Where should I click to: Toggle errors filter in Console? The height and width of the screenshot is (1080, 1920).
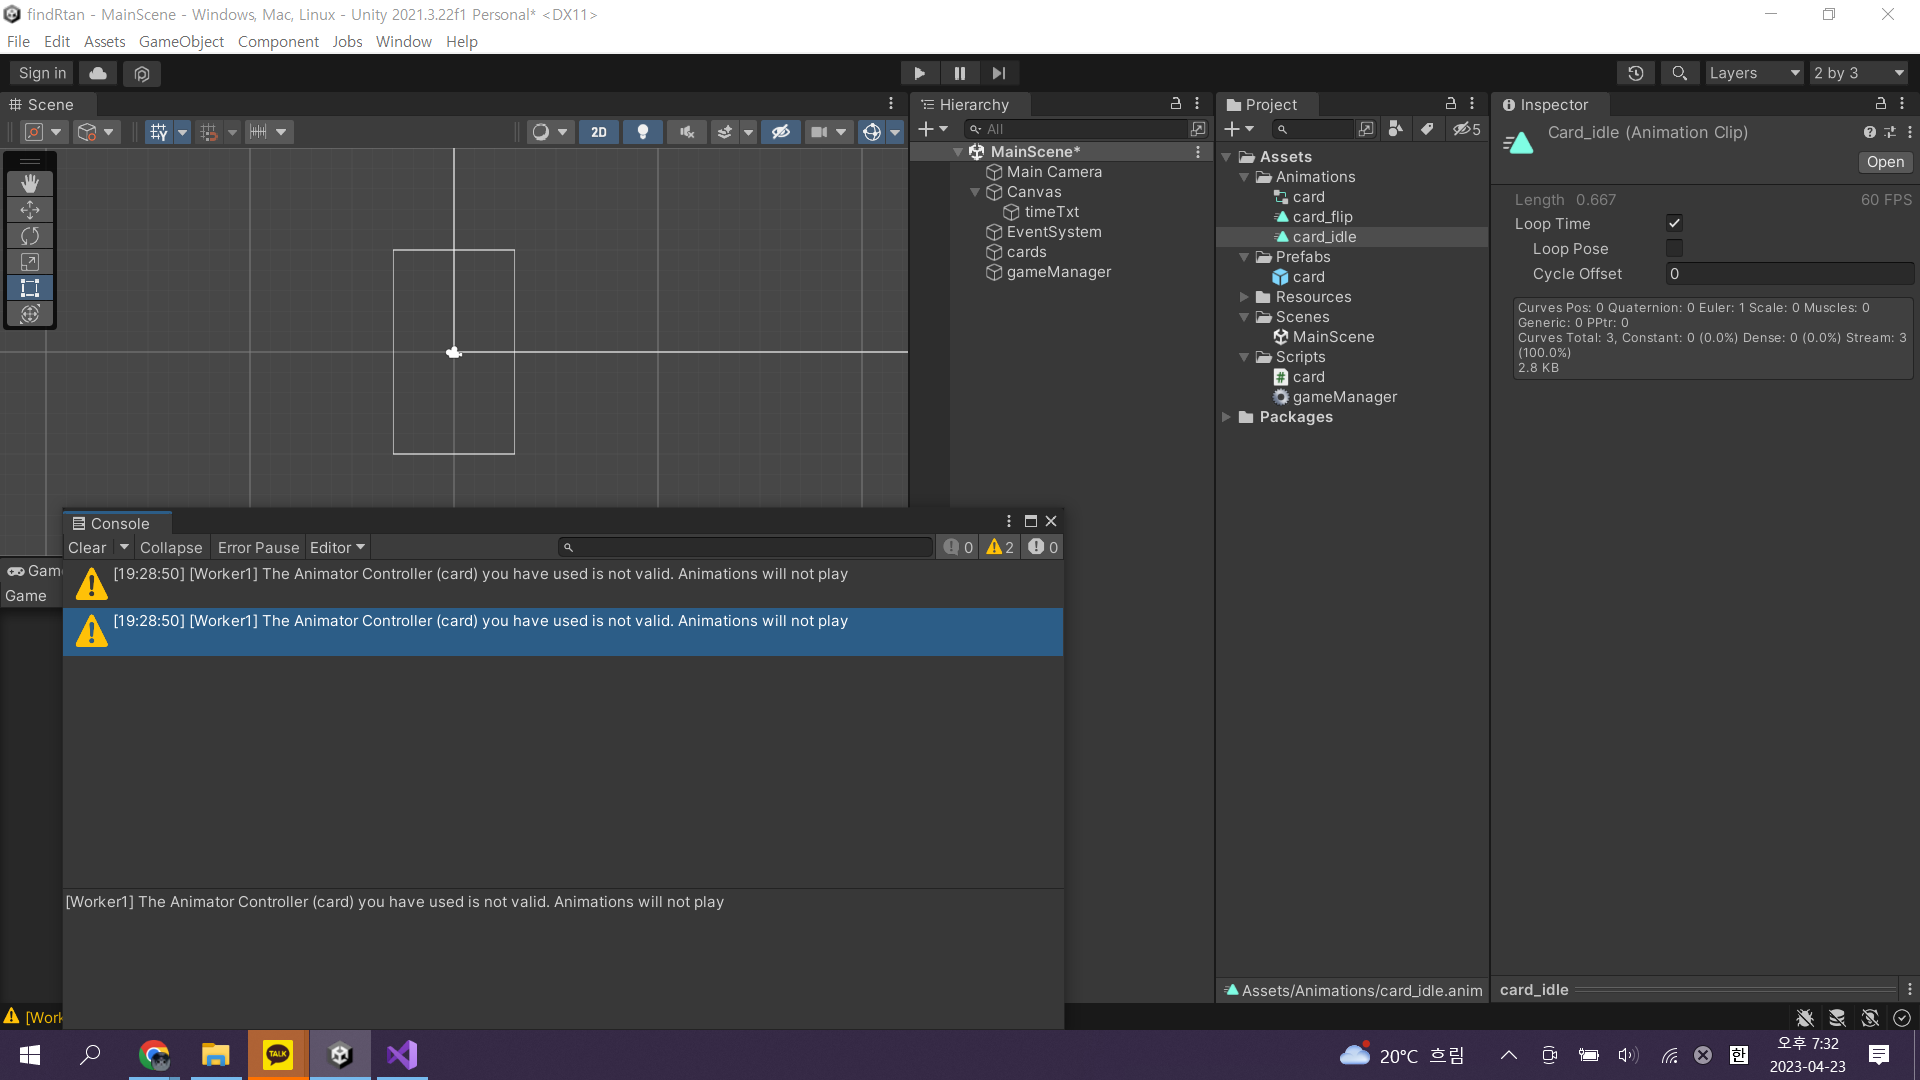[x=1043, y=548]
